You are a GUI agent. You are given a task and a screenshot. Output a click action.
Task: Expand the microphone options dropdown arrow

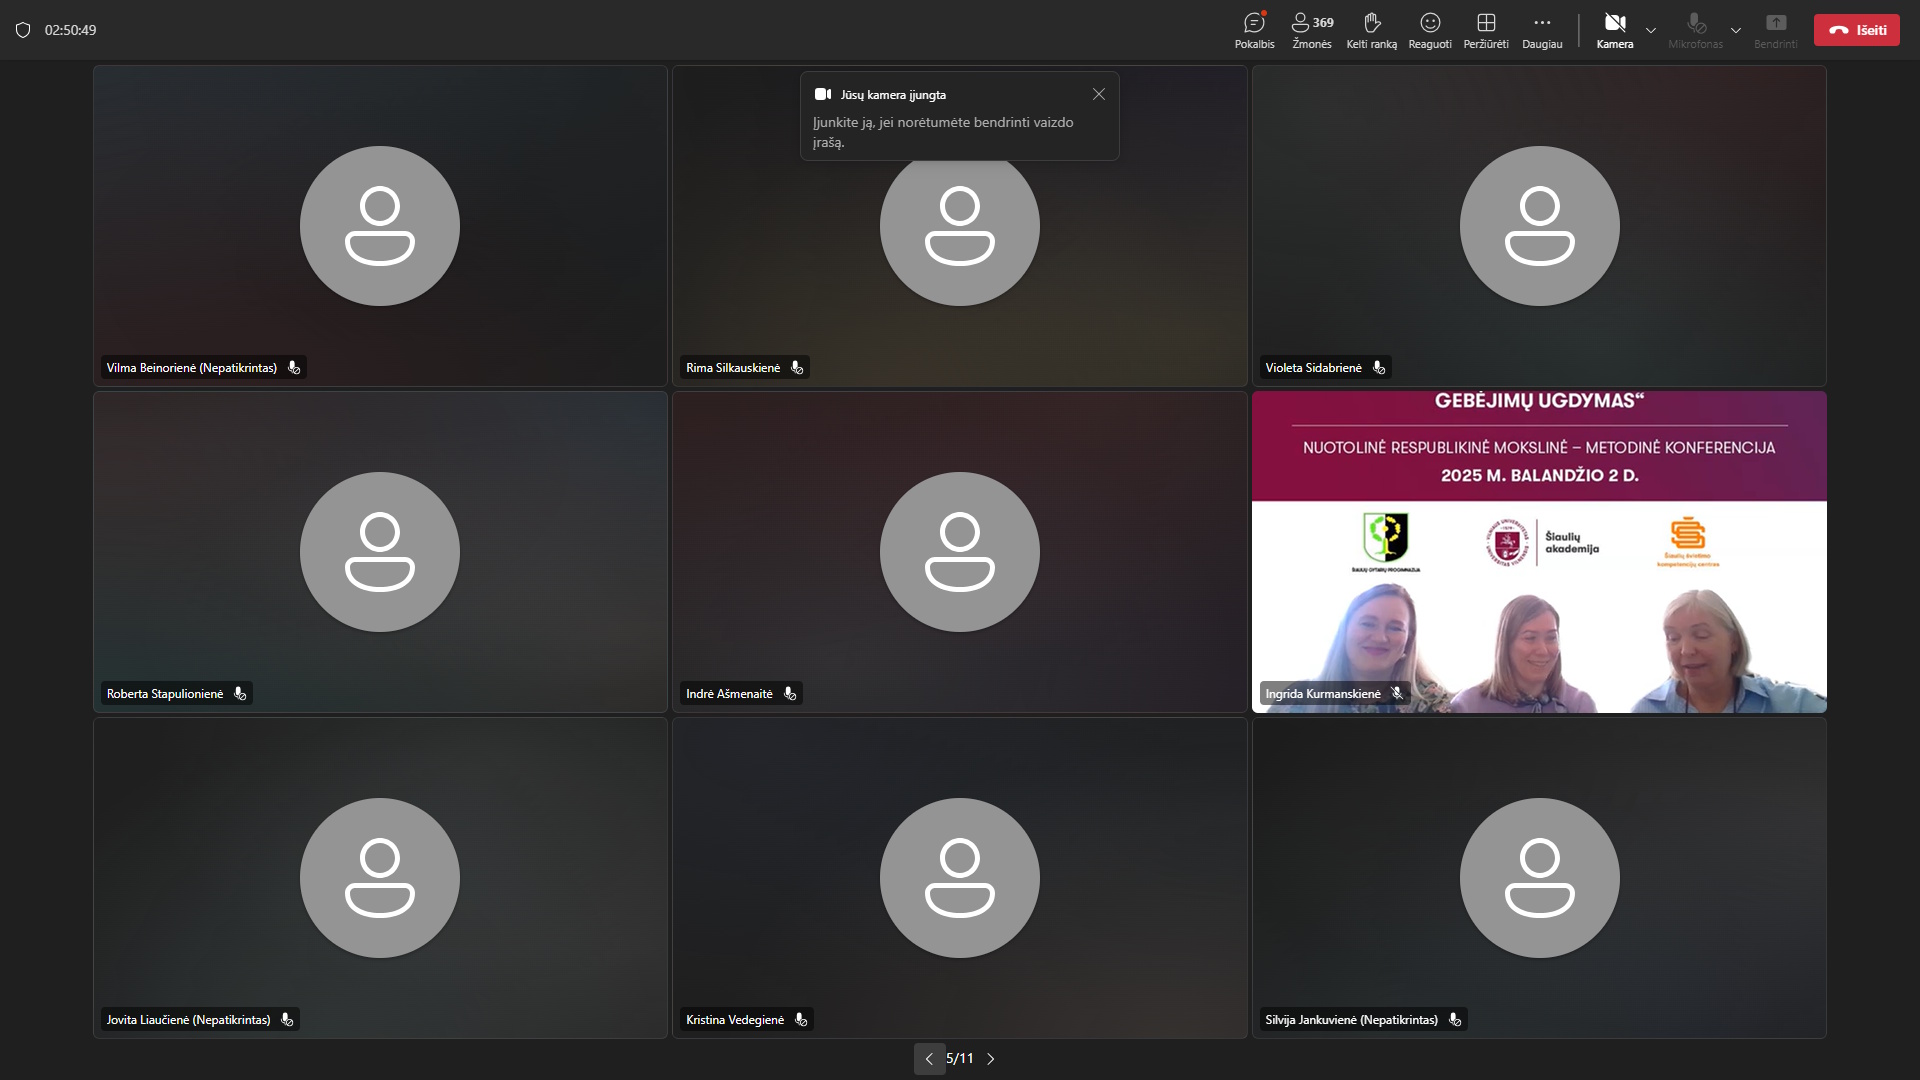click(1736, 30)
